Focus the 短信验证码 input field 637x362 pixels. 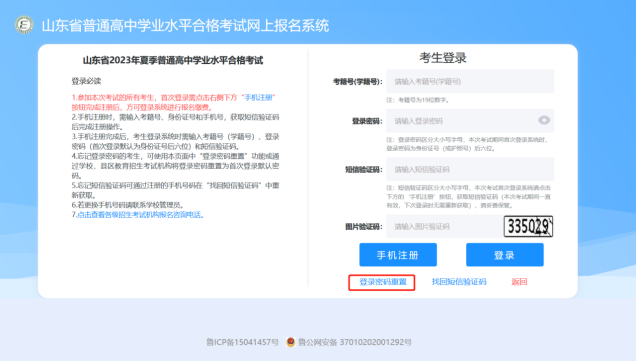[470, 169]
